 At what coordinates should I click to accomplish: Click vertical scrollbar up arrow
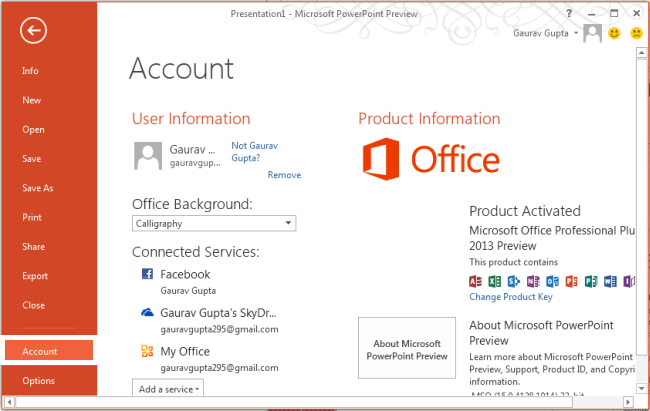[x=641, y=52]
